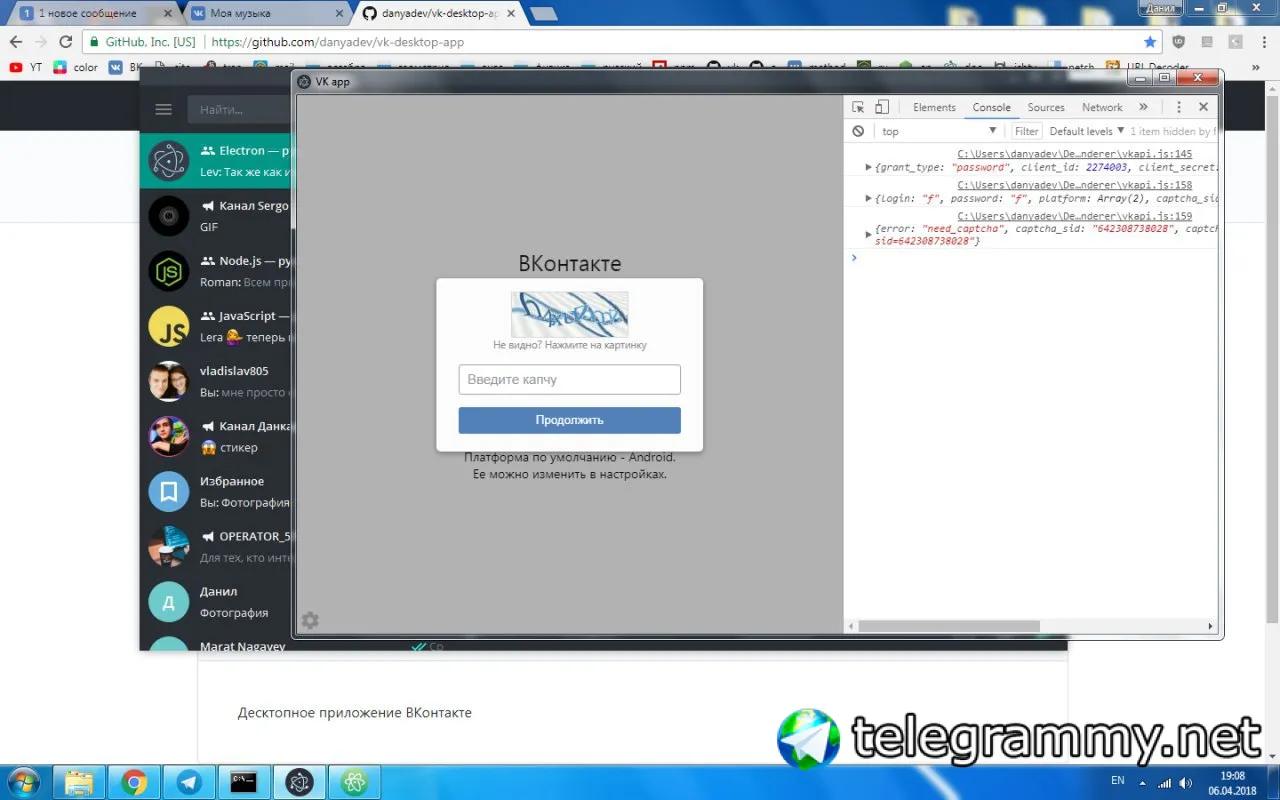Open the 'color' bookmark
Viewport: 1280px width, 800px height.
tap(76, 67)
